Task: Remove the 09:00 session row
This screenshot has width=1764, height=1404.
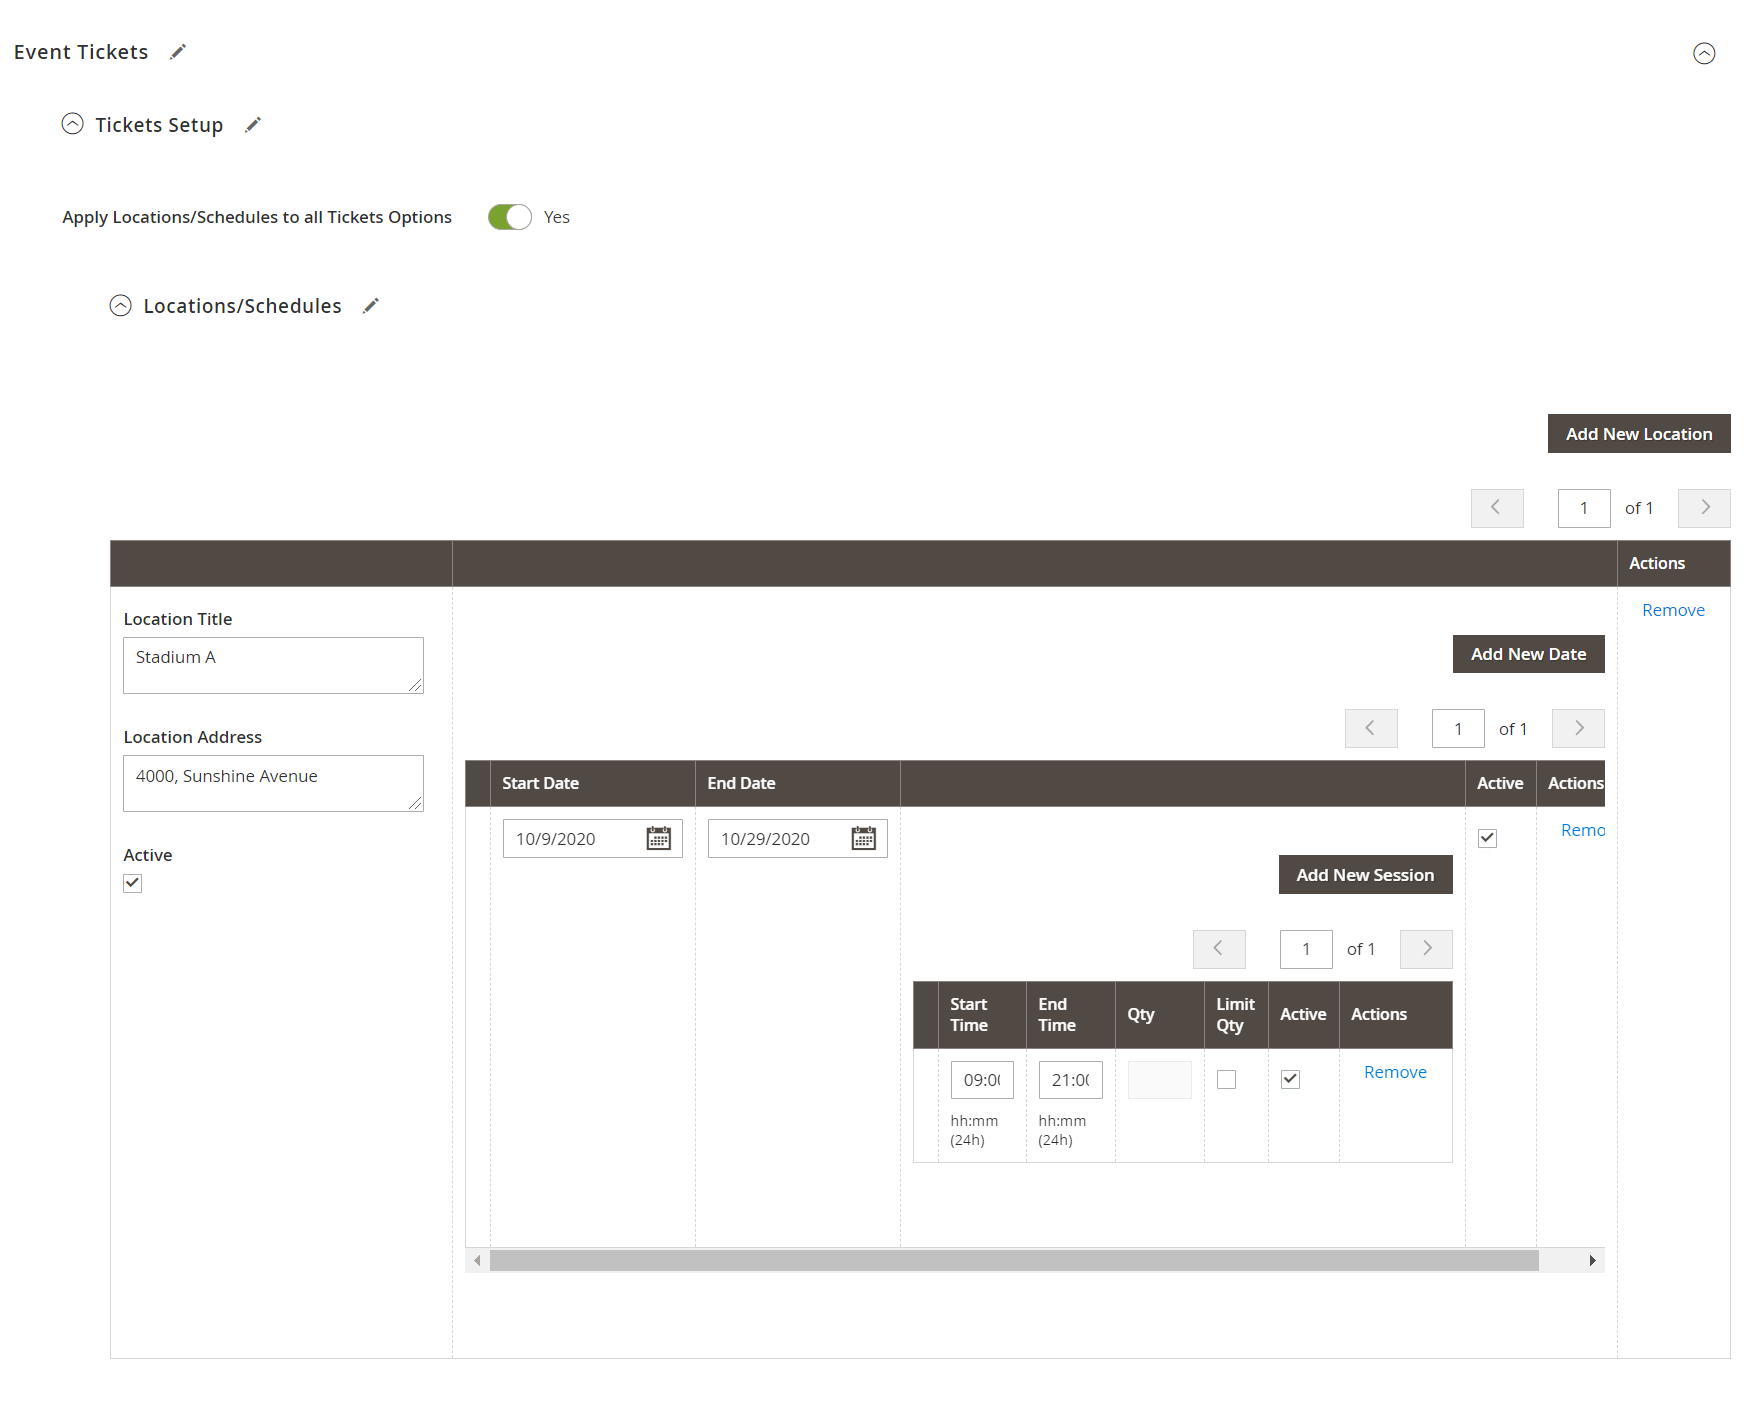Action: [1395, 1072]
